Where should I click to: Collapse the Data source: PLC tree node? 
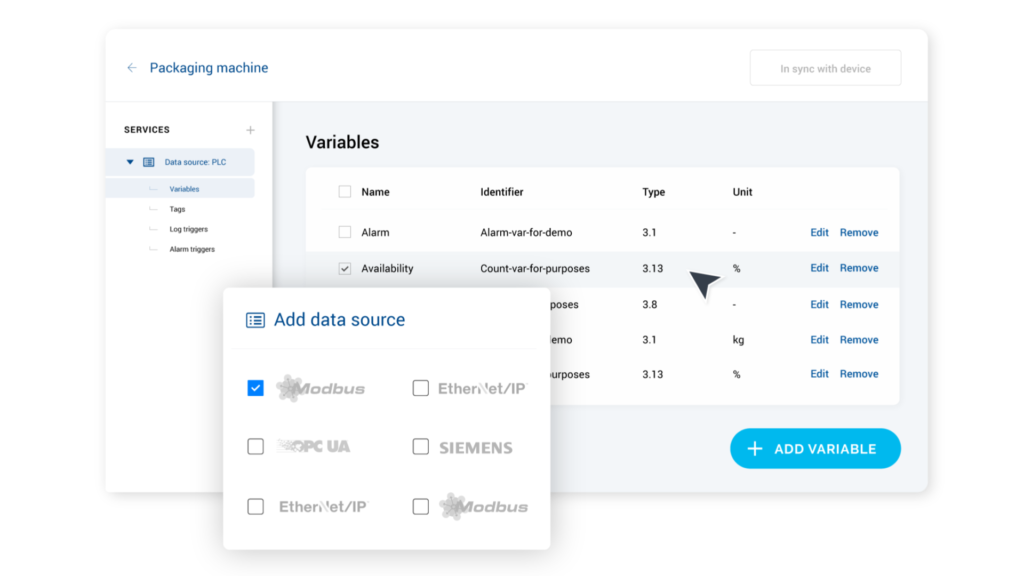pos(129,161)
